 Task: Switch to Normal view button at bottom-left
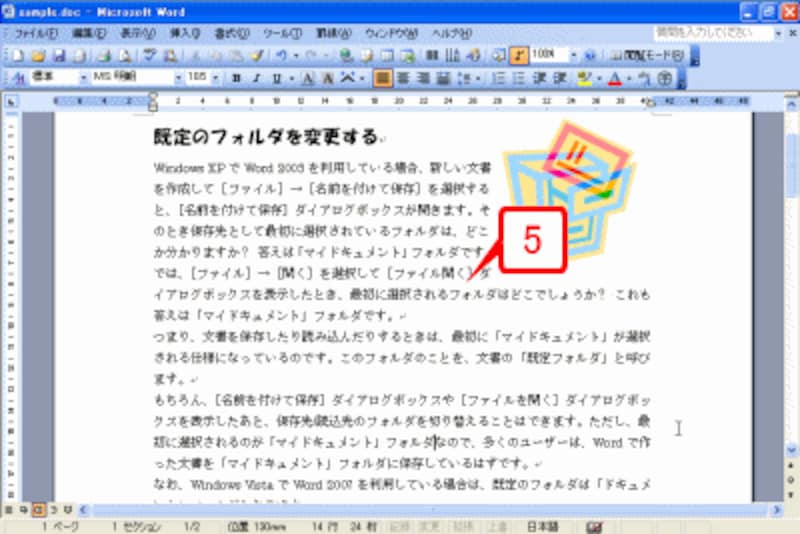click(x=9, y=510)
